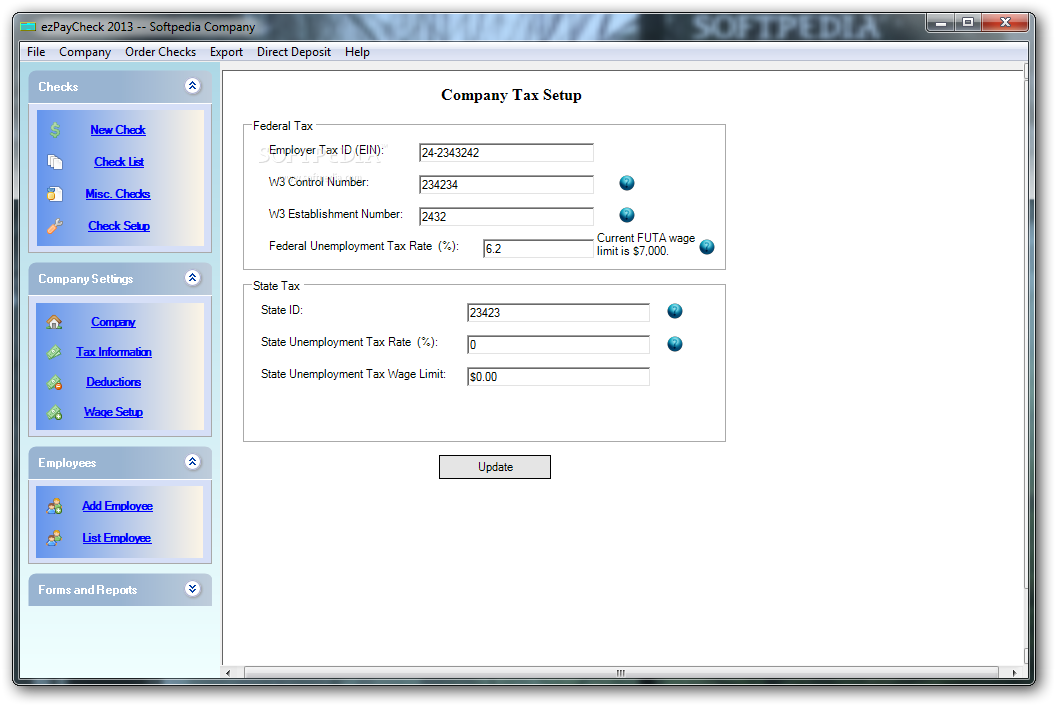This screenshot has height=706, width=1056.
Task: Click the Update button
Action: [x=495, y=467]
